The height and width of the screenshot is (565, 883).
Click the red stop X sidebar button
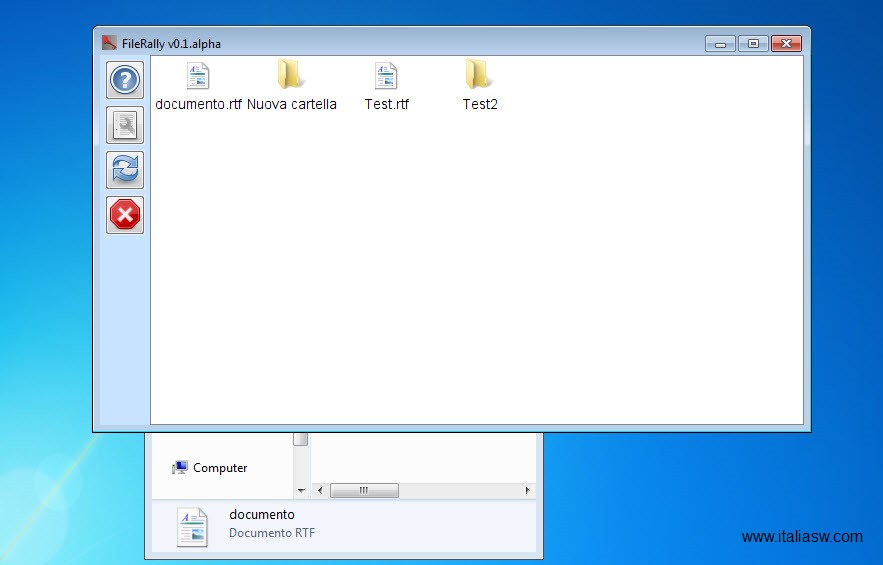point(125,215)
